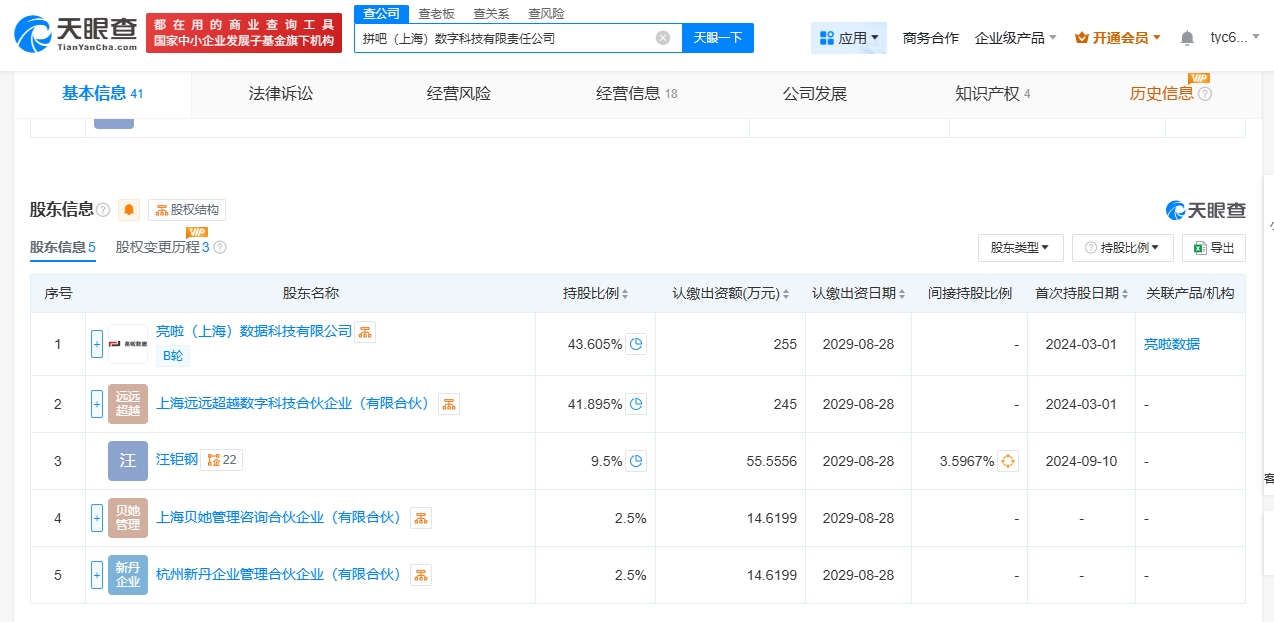Screen dimensions: 1274x622
Task: Expand row 2 上海远远超越 shareholder details
Action: (x=97, y=404)
